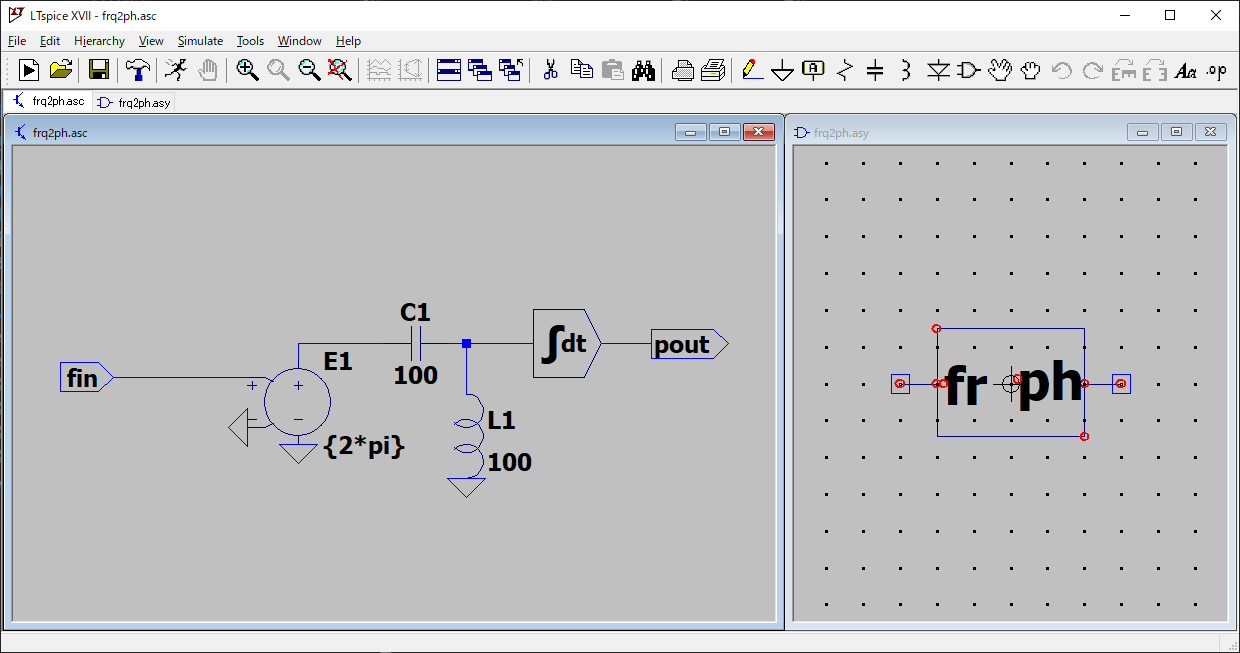Select the Diode tool
This screenshot has height=653, width=1240.
click(937, 70)
